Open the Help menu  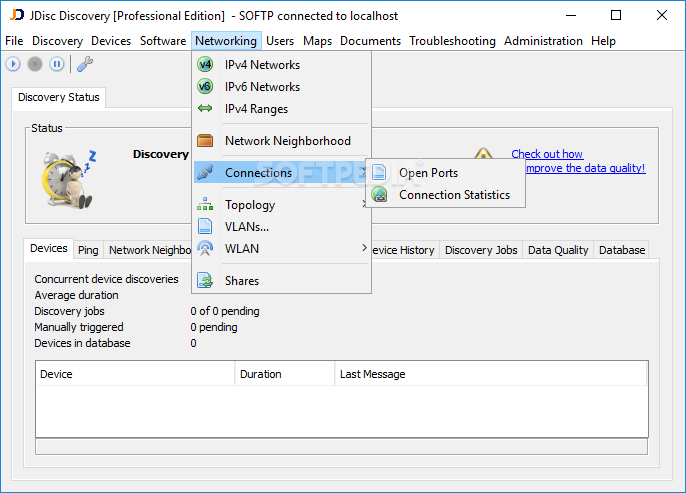[x=603, y=41]
